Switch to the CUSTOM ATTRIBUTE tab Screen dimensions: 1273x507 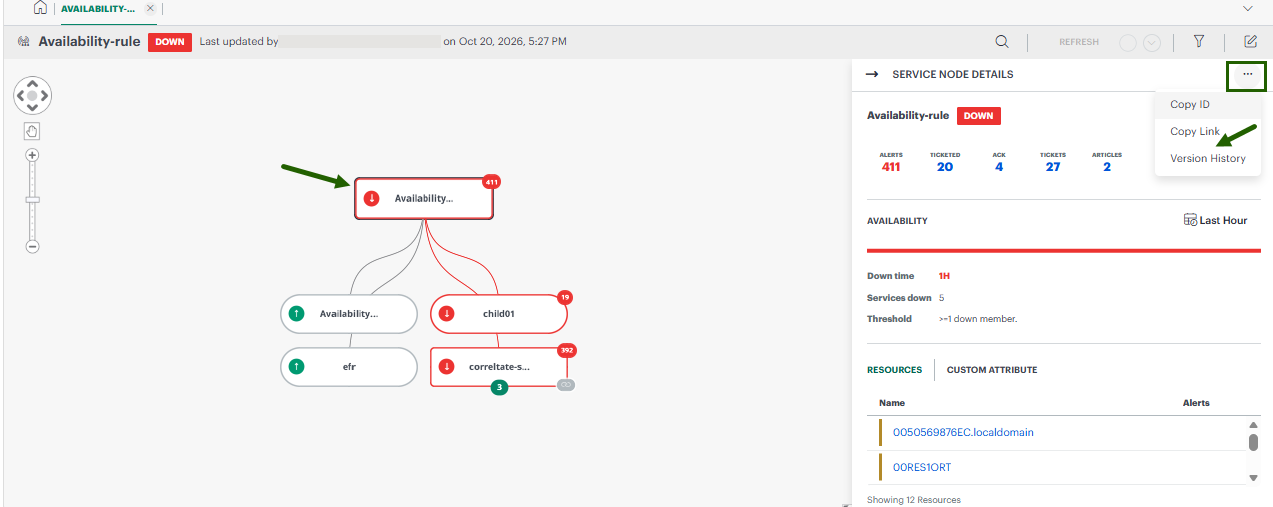[992, 370]
